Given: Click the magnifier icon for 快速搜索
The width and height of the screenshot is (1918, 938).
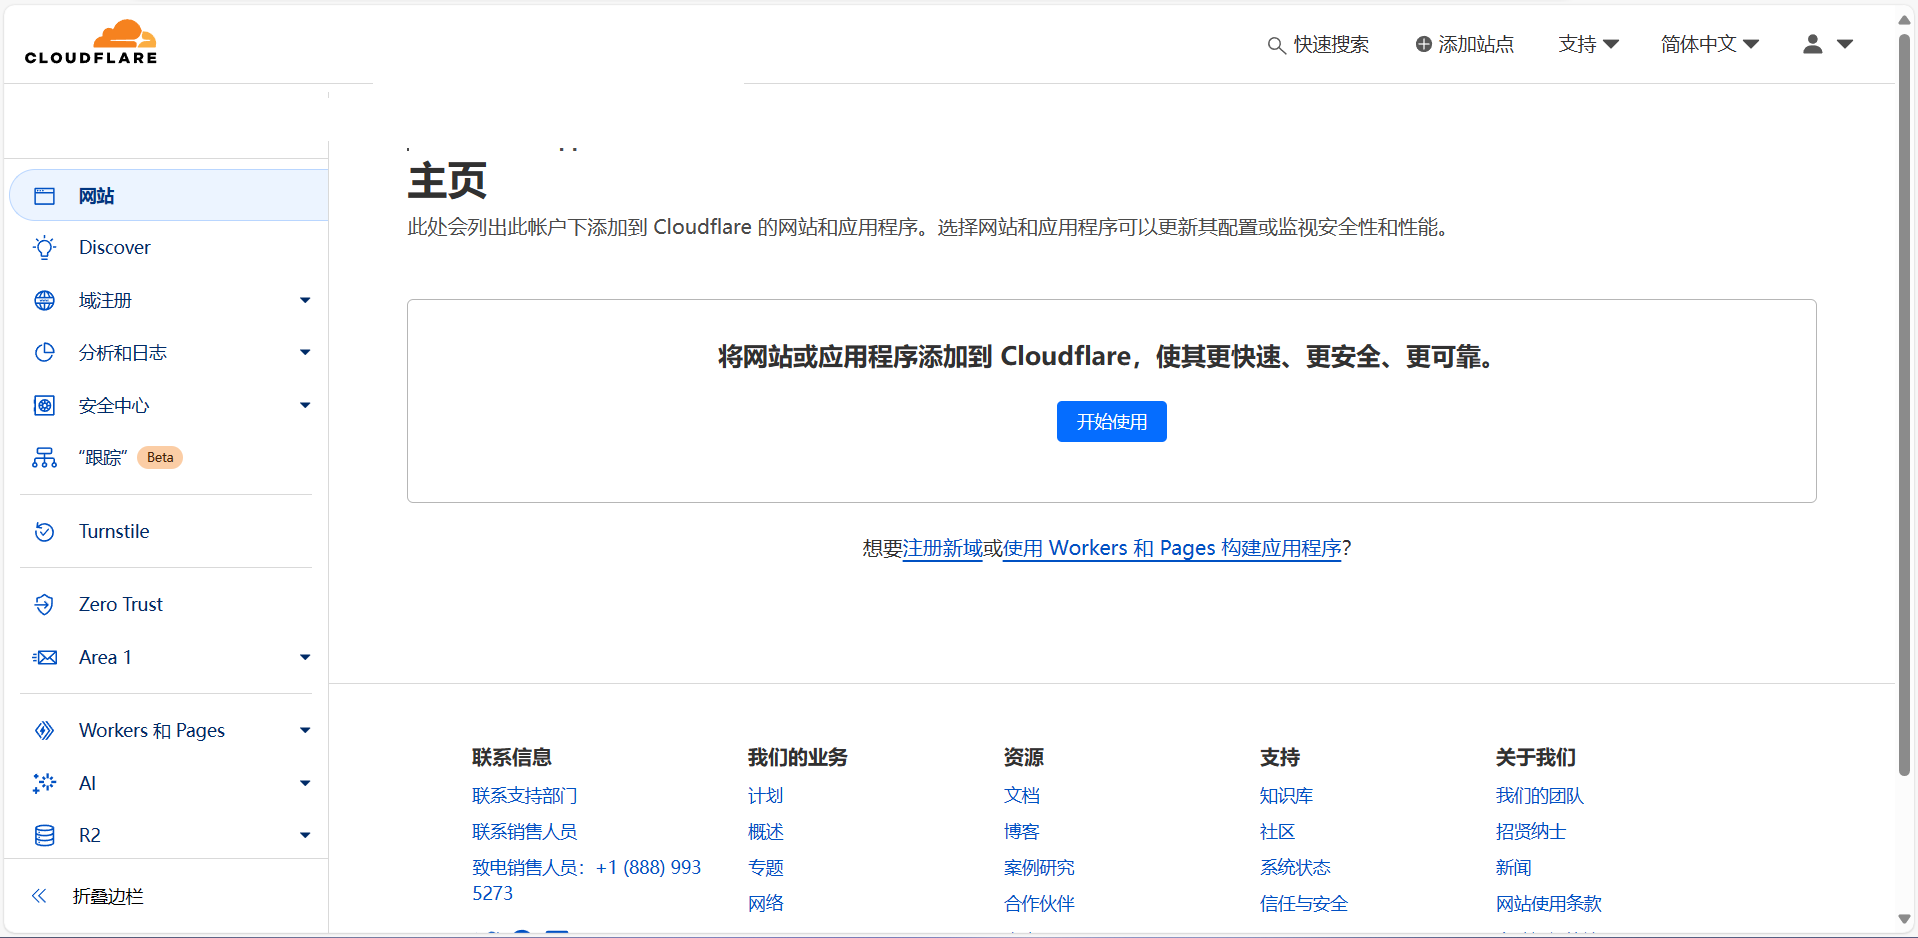Looking at the screenshot, I should click(x=1276, y=45).
